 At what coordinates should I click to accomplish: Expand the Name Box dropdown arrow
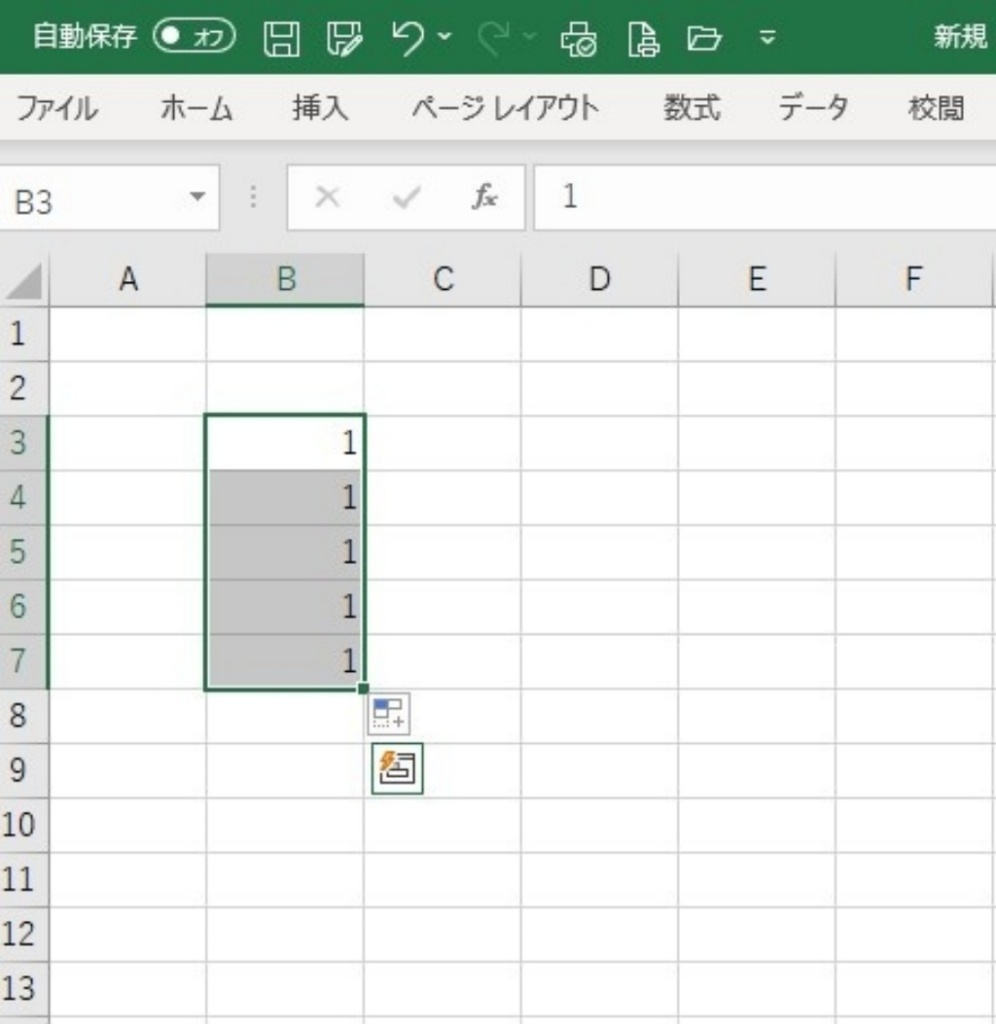[197, 197]
